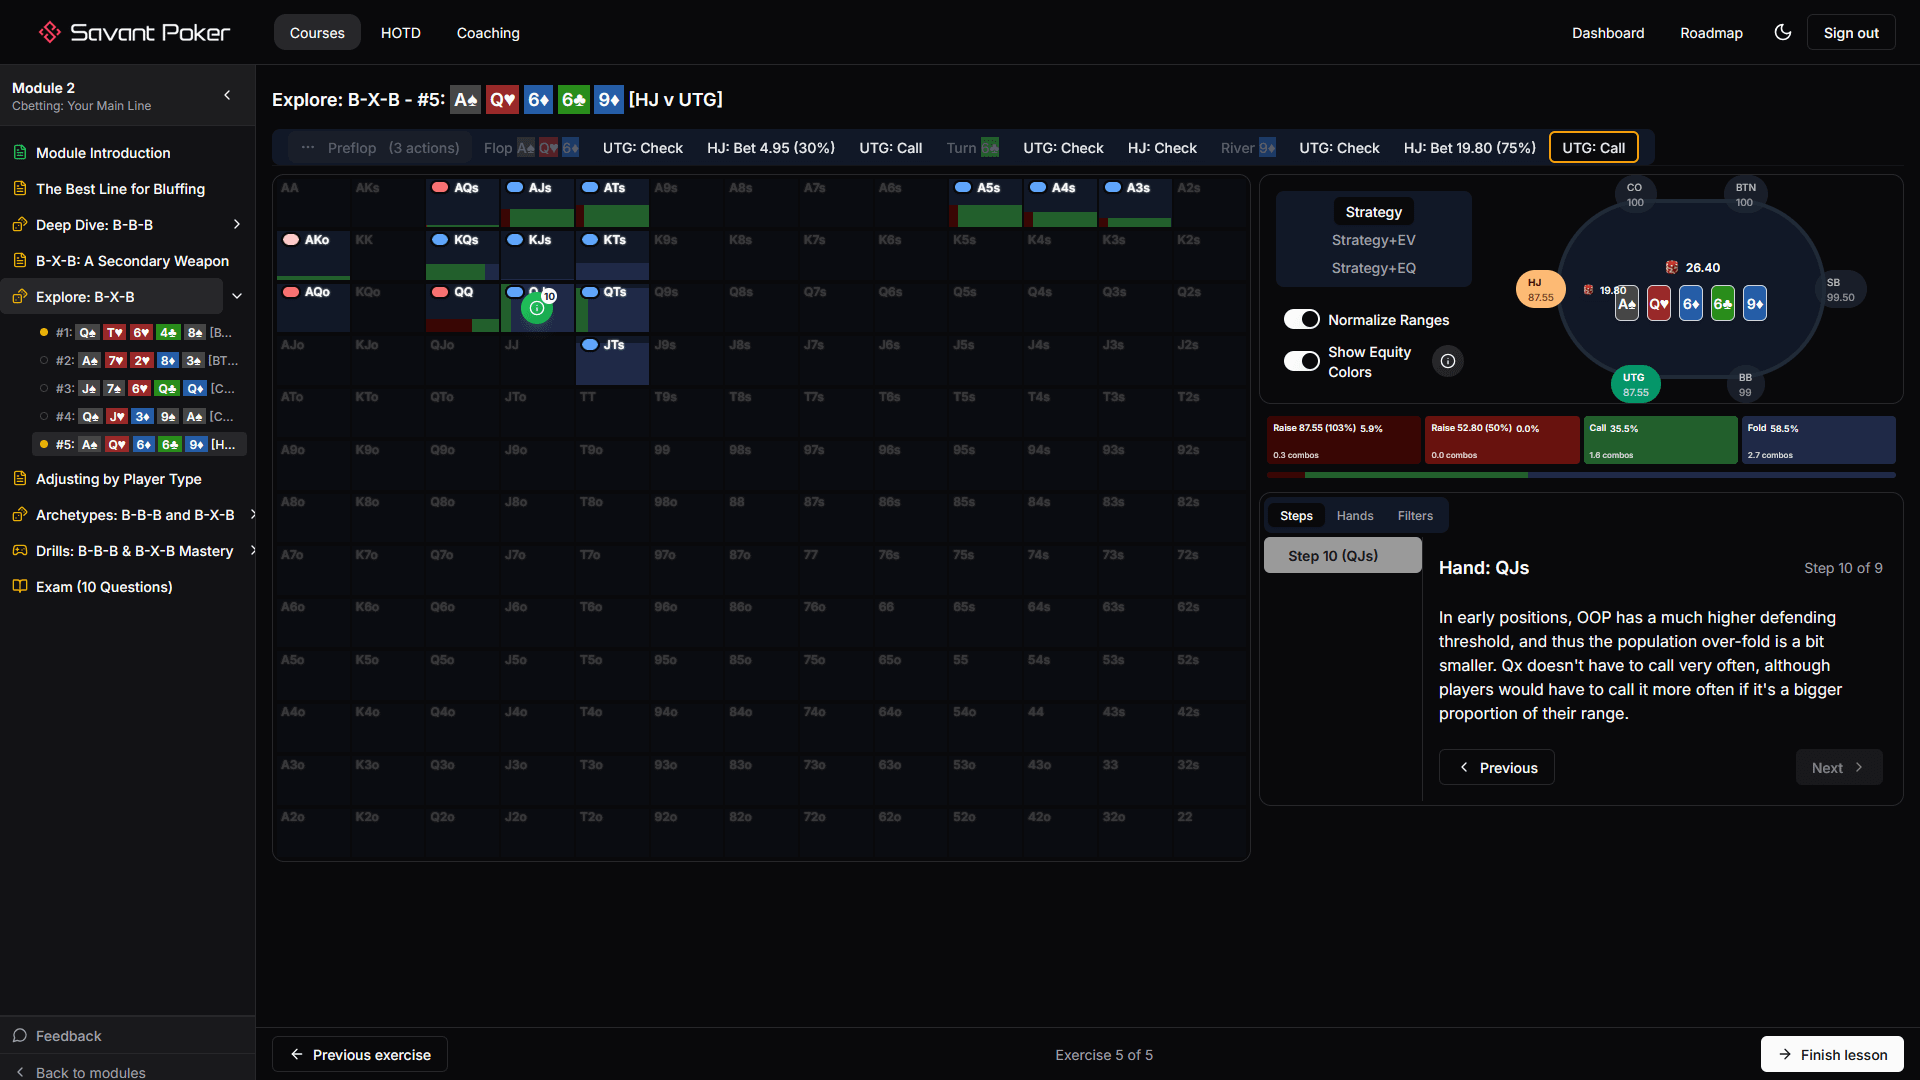The width and height of the screenshot is (1920, 1080).
Task: Click the Savant Poker logo
Action: tap(134, 32)
